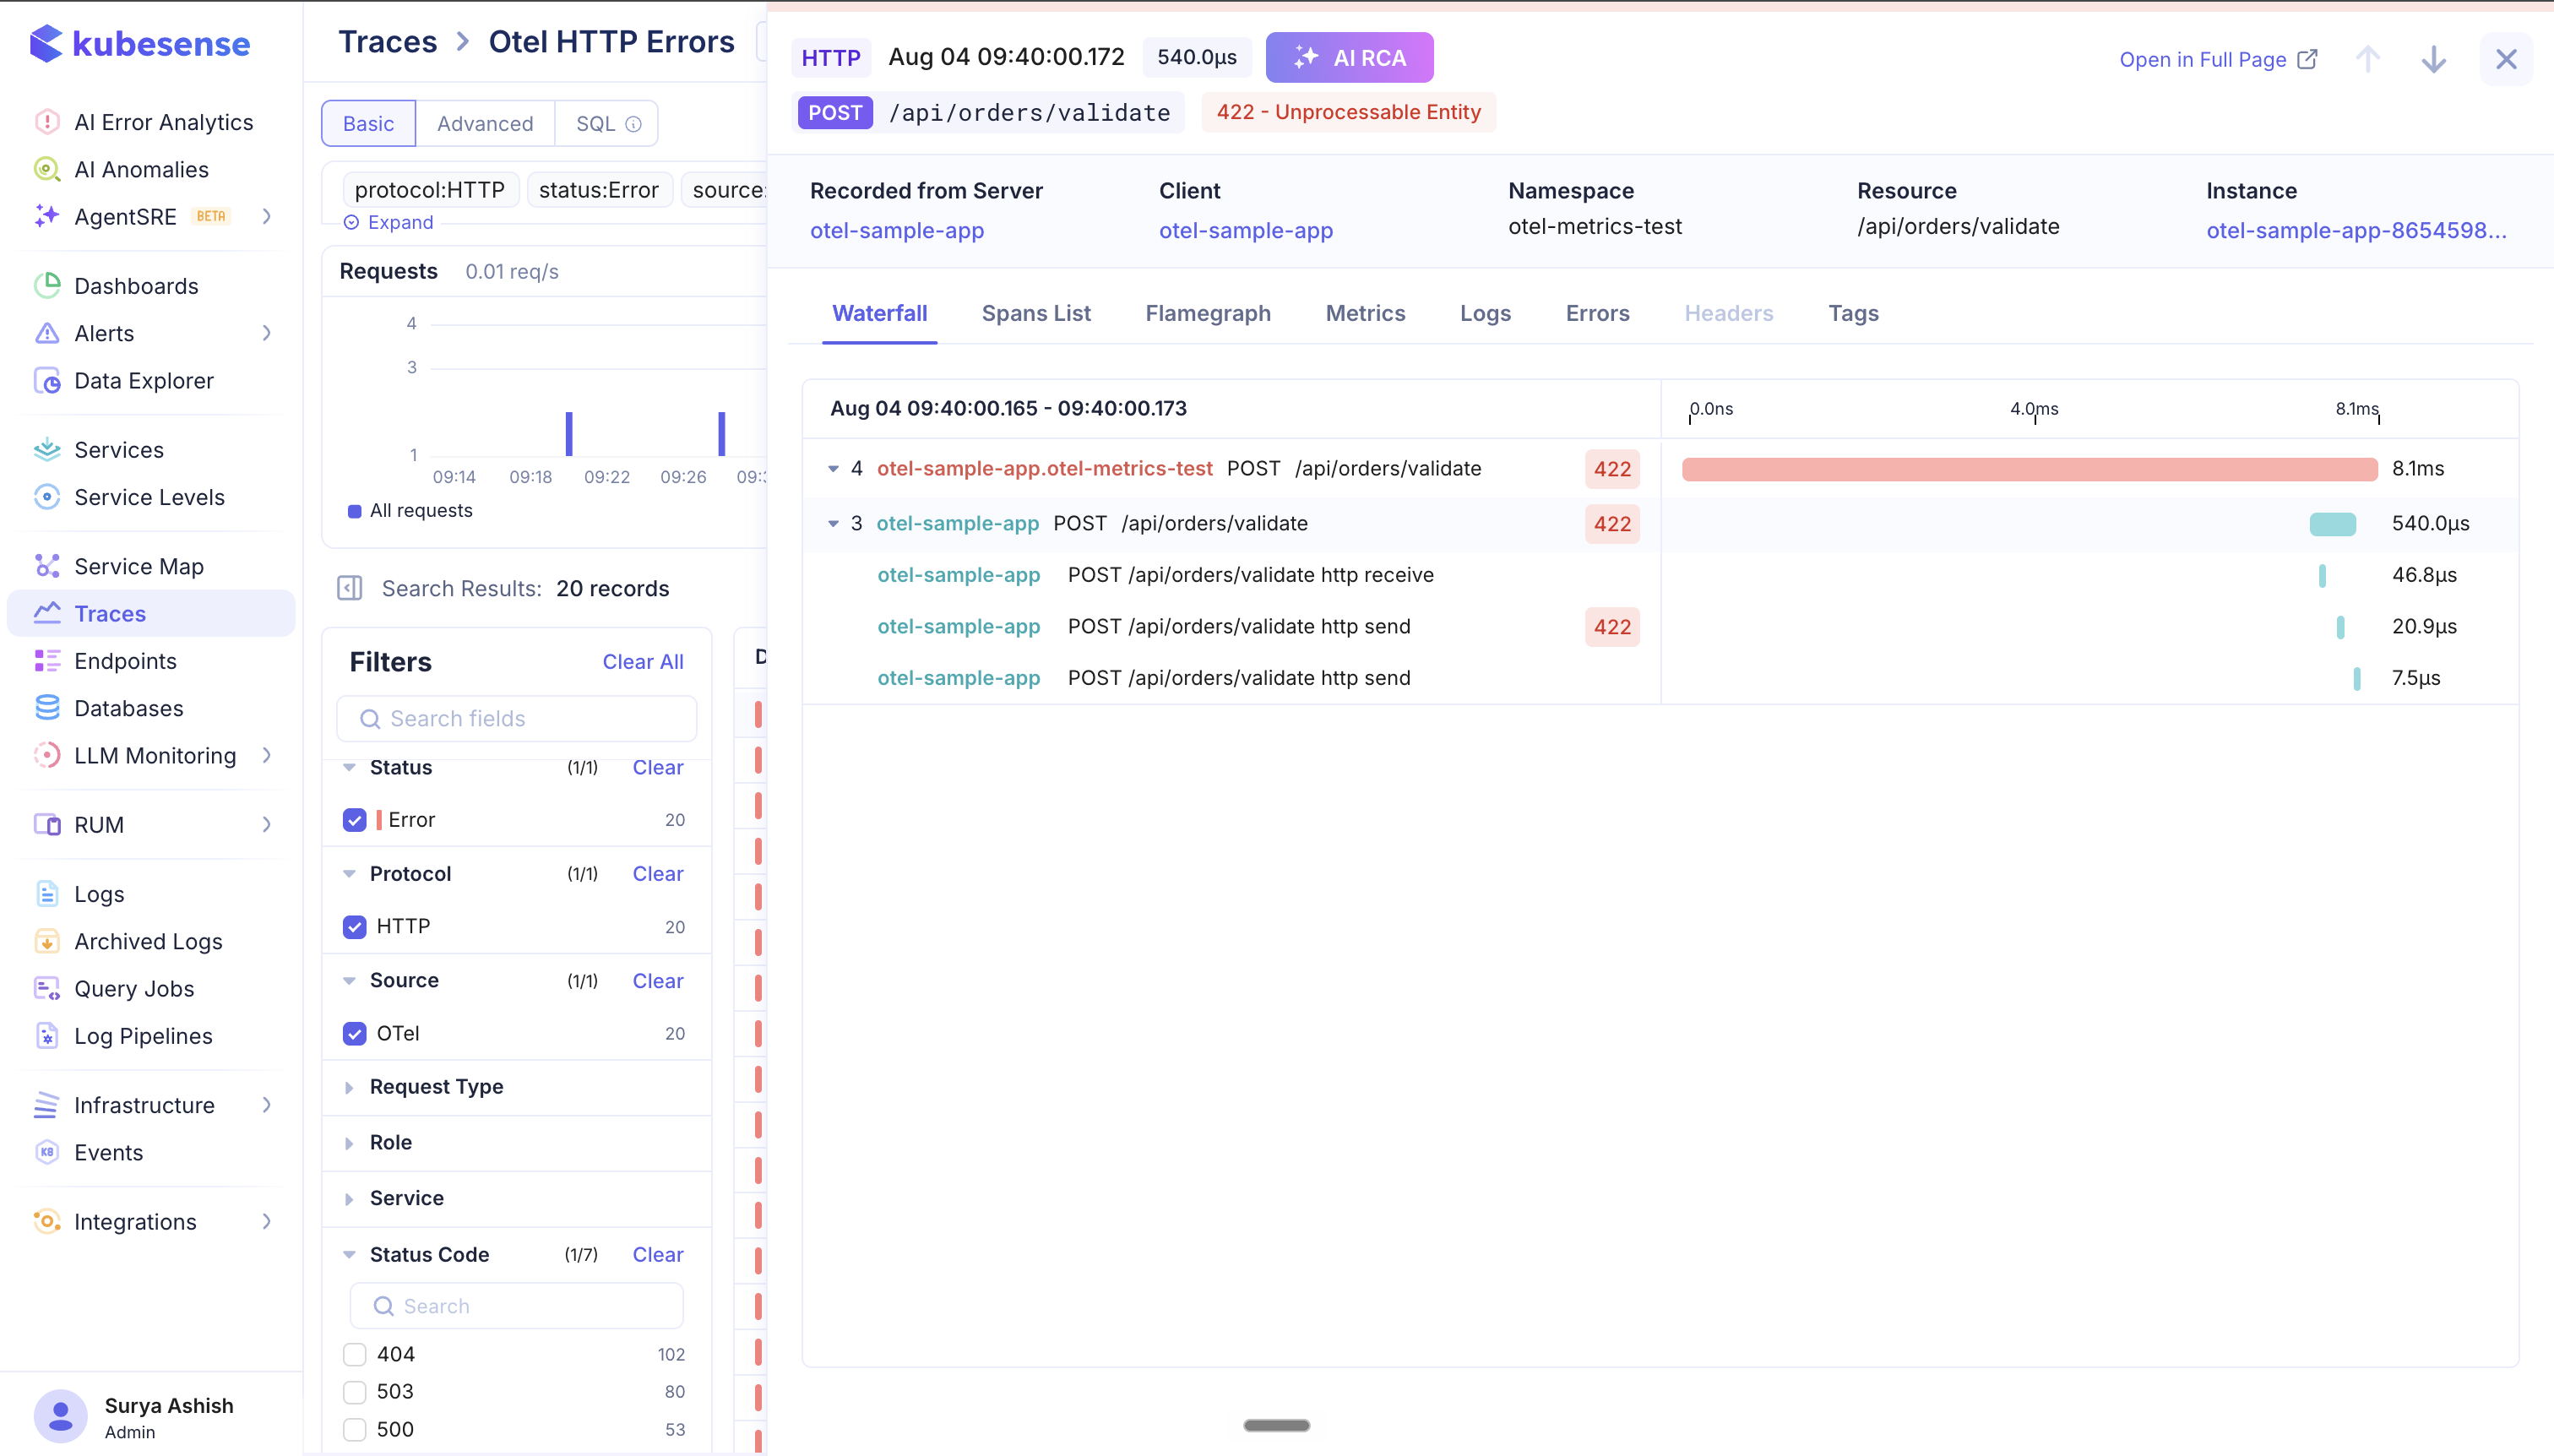Click the 8.1ms red span bar
The width and height of the screenshot is (2554, 1456).
click(2029, 469)
